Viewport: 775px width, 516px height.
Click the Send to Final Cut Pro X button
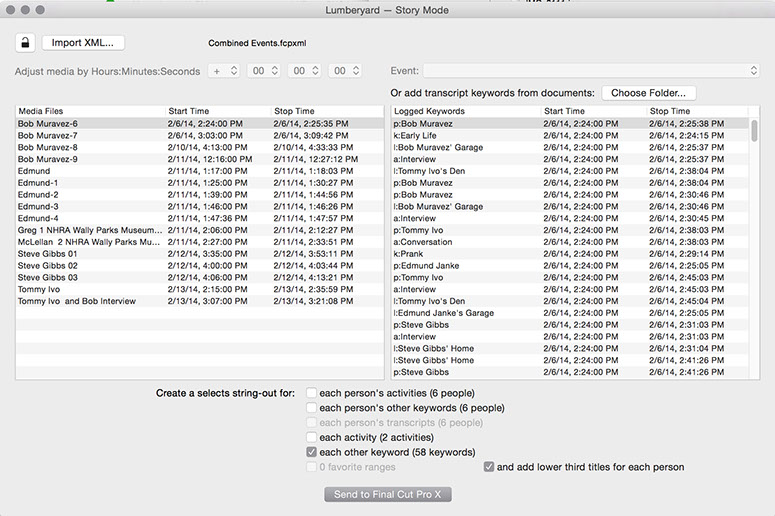pos(388,494)
